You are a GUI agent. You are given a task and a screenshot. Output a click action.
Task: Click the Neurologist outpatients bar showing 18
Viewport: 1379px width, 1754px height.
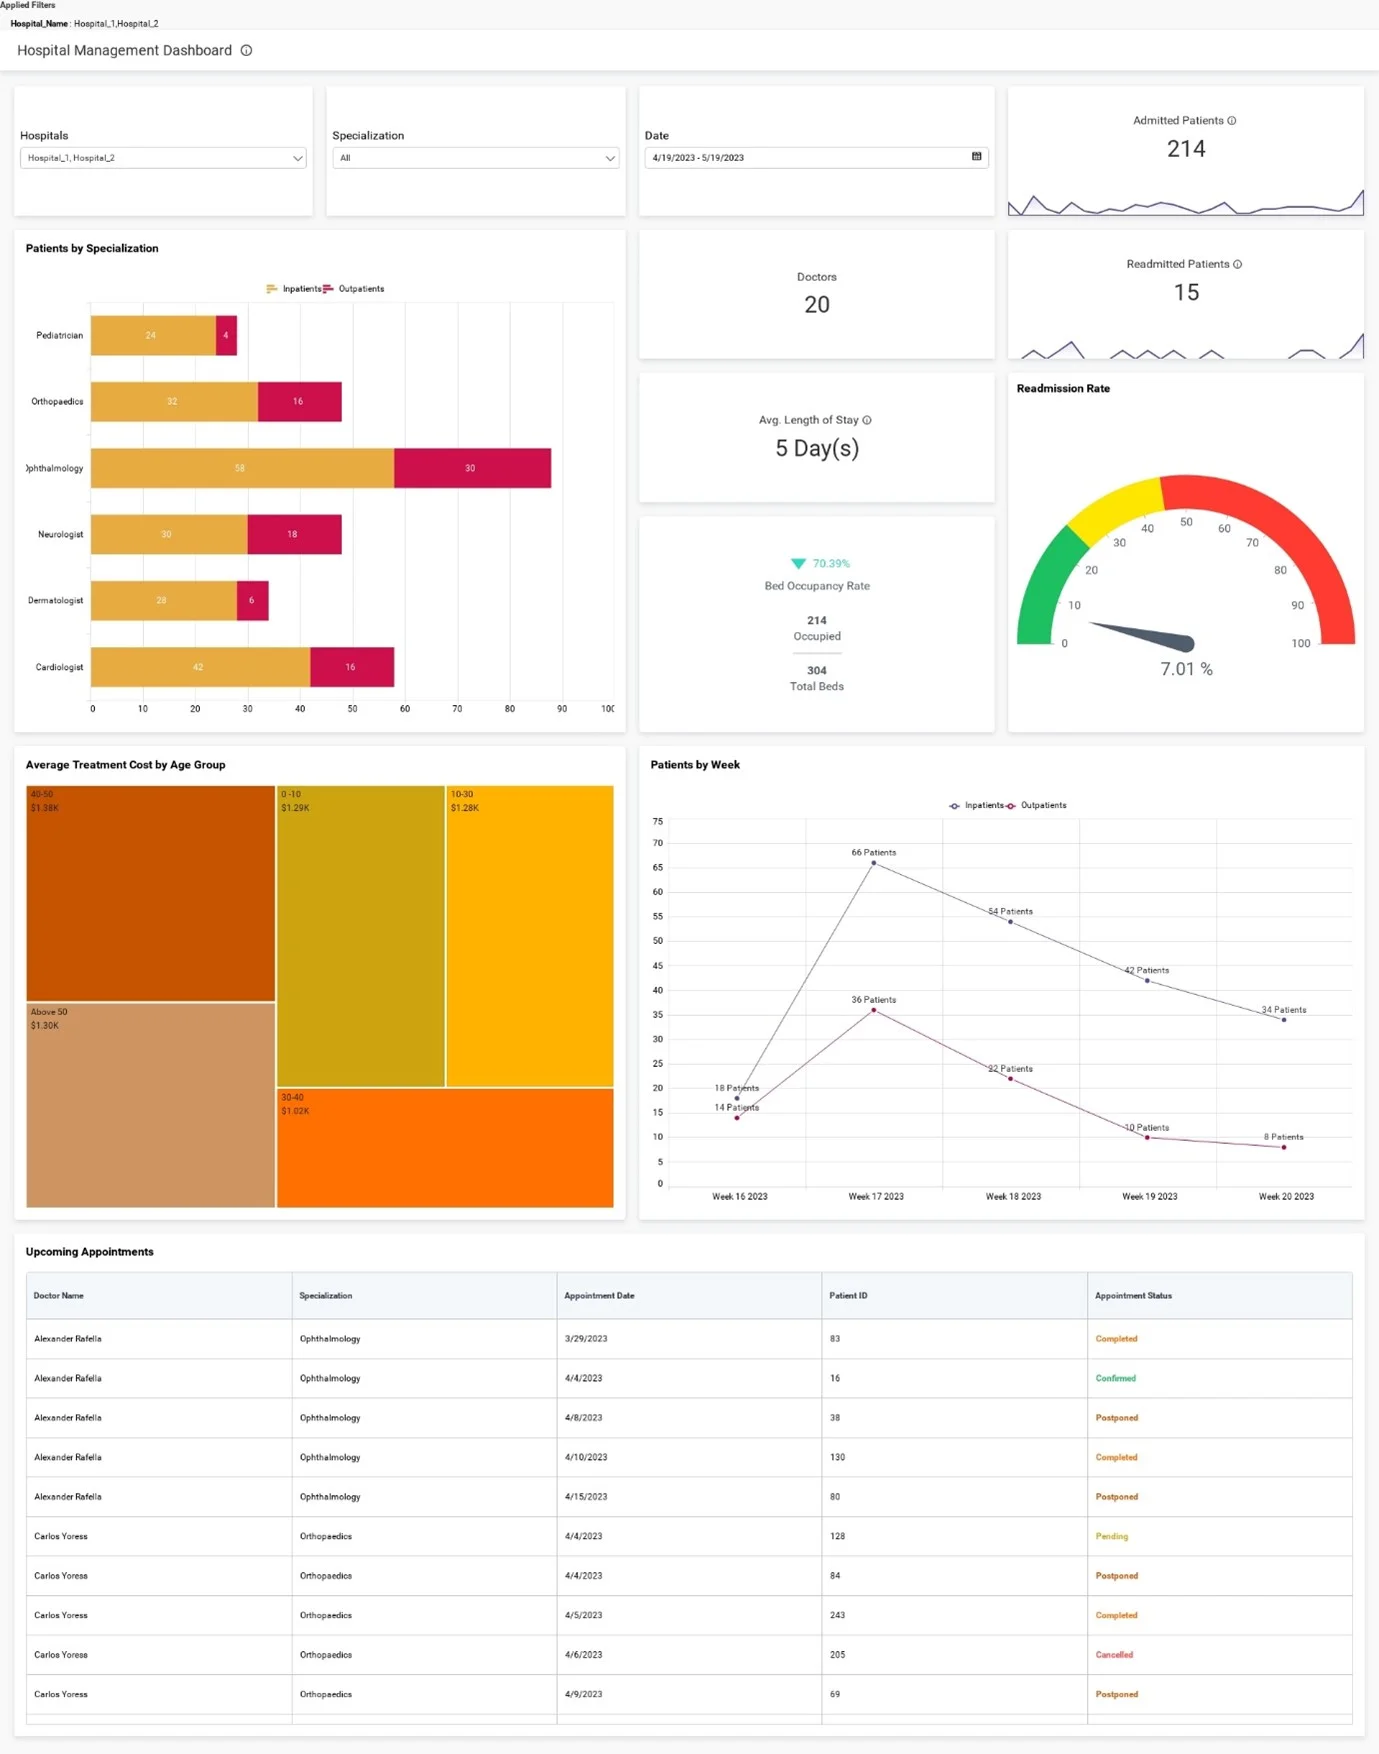[x=294, y=534]
